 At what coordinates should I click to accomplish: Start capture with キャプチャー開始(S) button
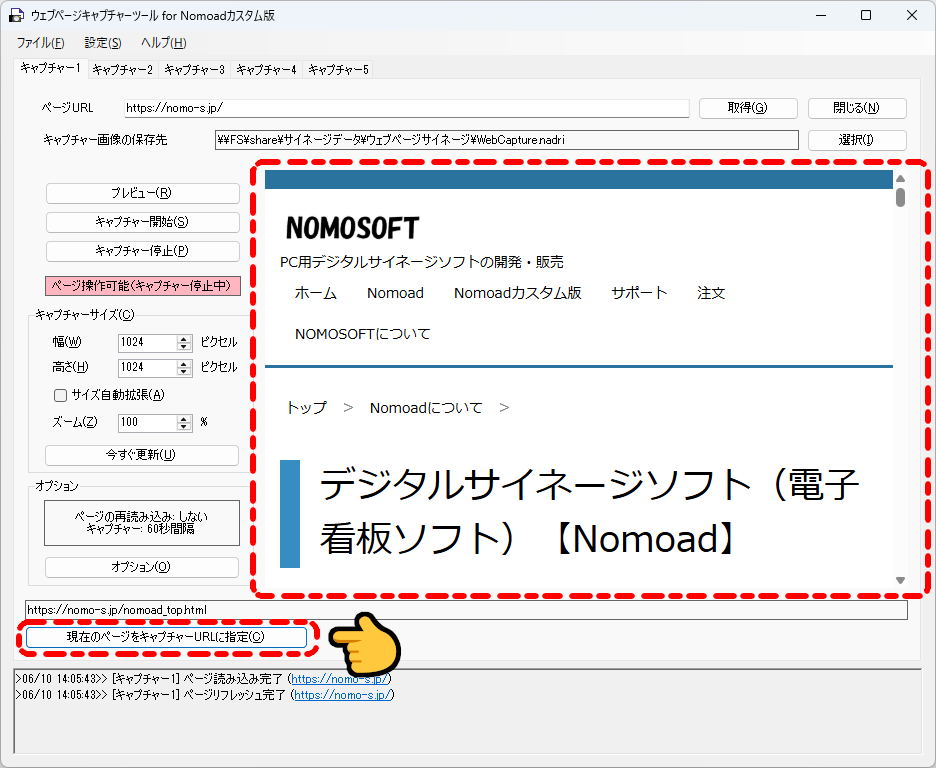coord(143,222)
